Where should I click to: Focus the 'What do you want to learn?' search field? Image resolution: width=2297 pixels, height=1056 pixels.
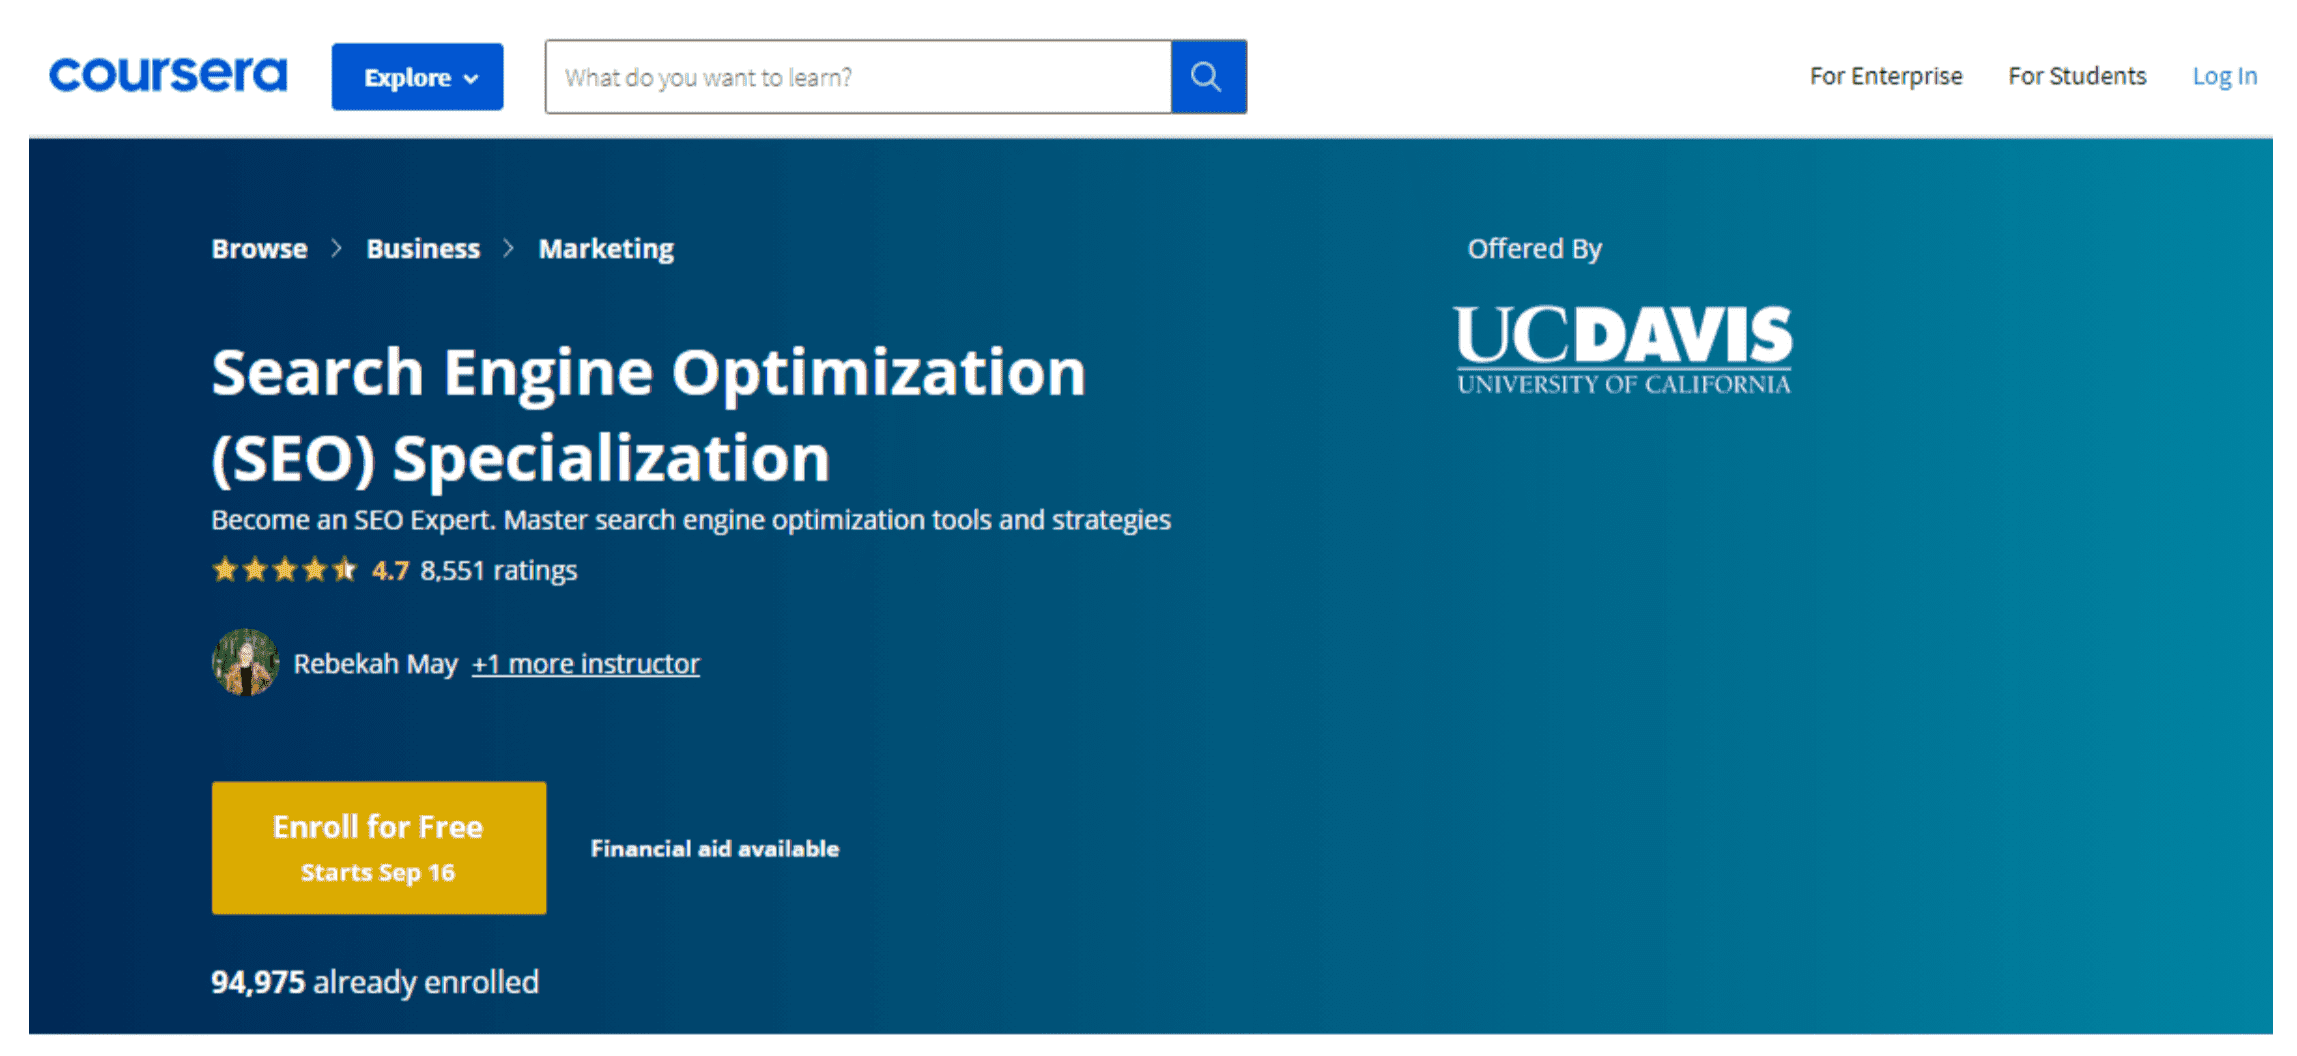coord(858,77)
